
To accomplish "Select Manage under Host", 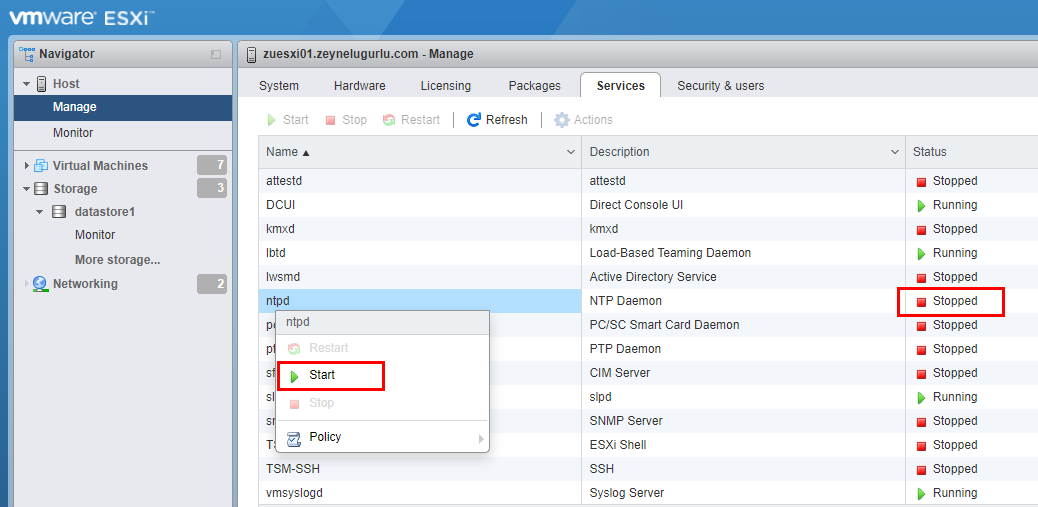I will [x=123, y=107].
